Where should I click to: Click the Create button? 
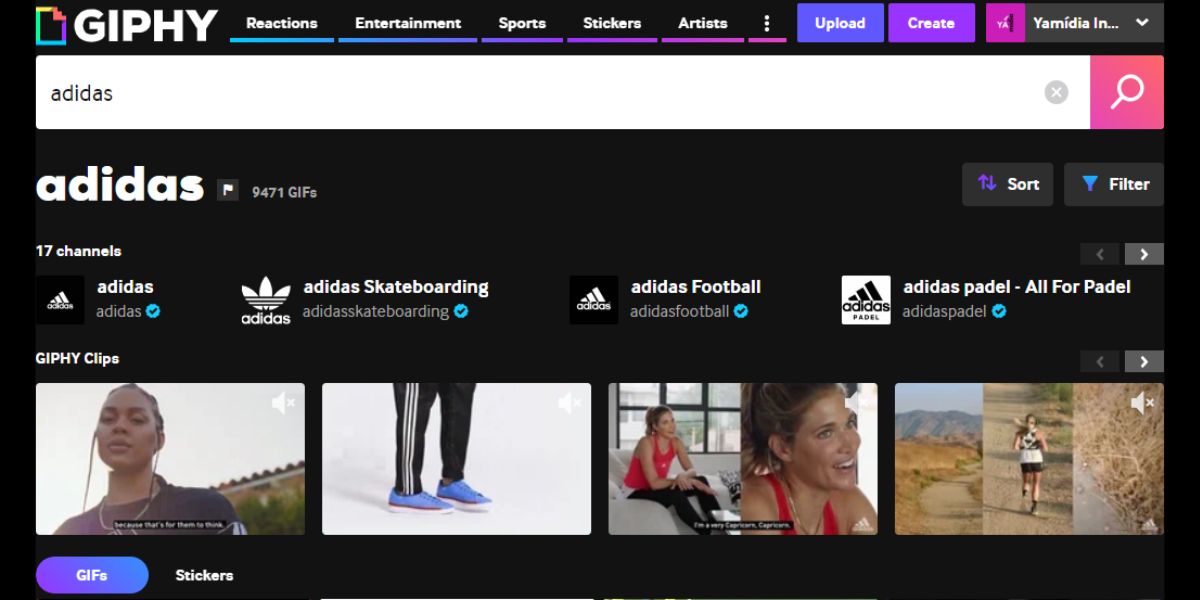click(x=931, y=23)
